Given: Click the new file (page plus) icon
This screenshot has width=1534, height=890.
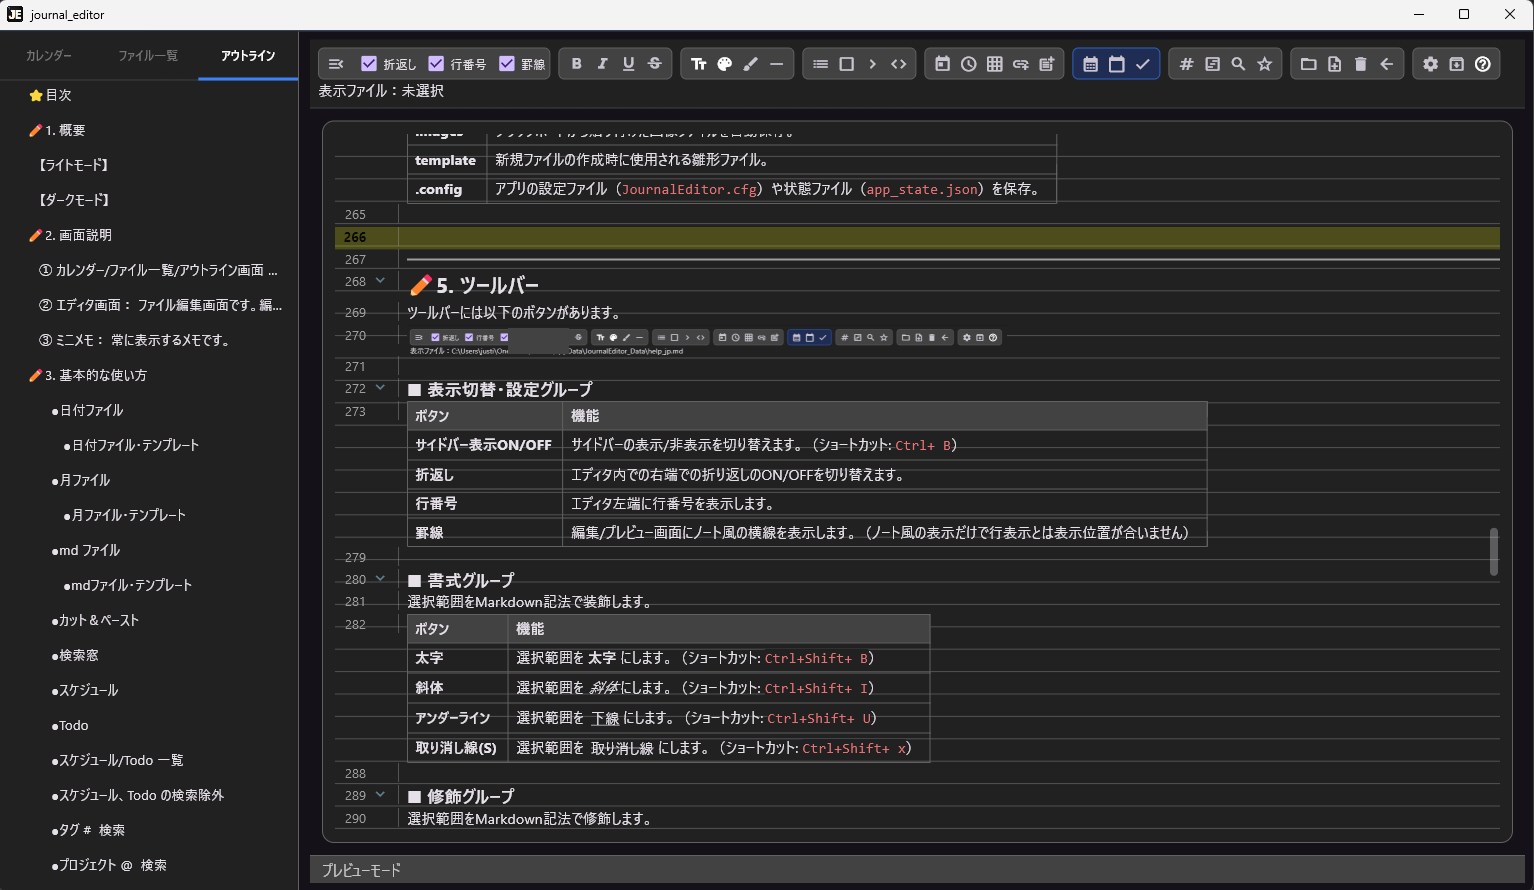Looking at the screenshot, I should tap(1334, 64).
